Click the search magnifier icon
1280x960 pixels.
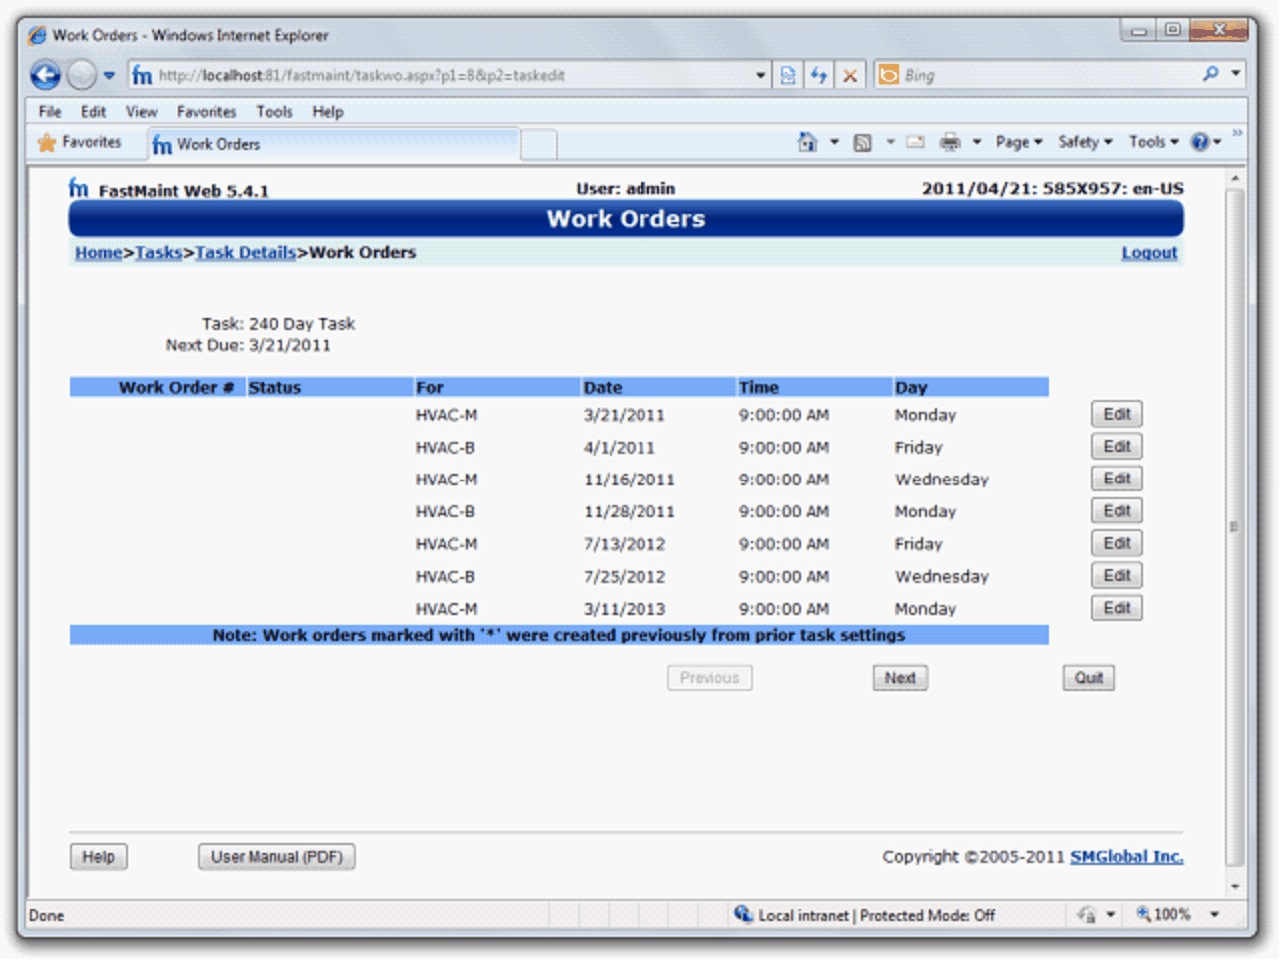(1211, 74)
